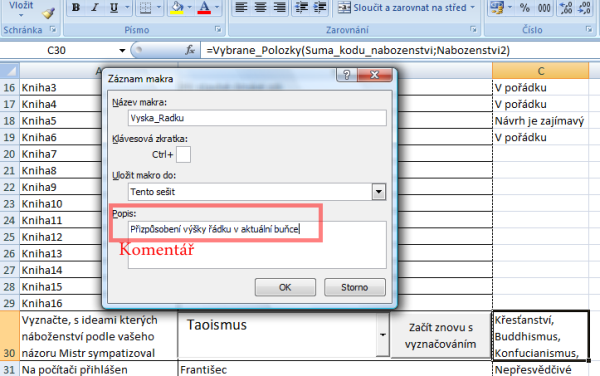Open Vložit paste dropdown

pyautogui.click(x=21, y=15)
